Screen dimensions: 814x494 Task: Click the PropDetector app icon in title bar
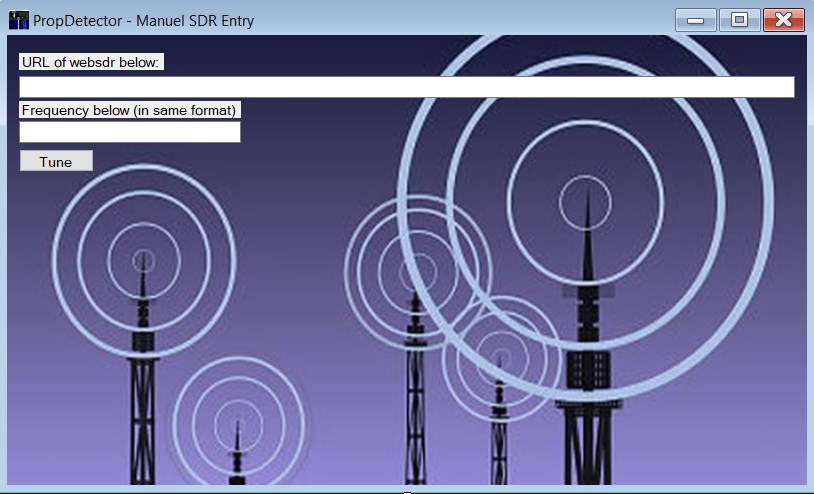click(x=19, y=21)
